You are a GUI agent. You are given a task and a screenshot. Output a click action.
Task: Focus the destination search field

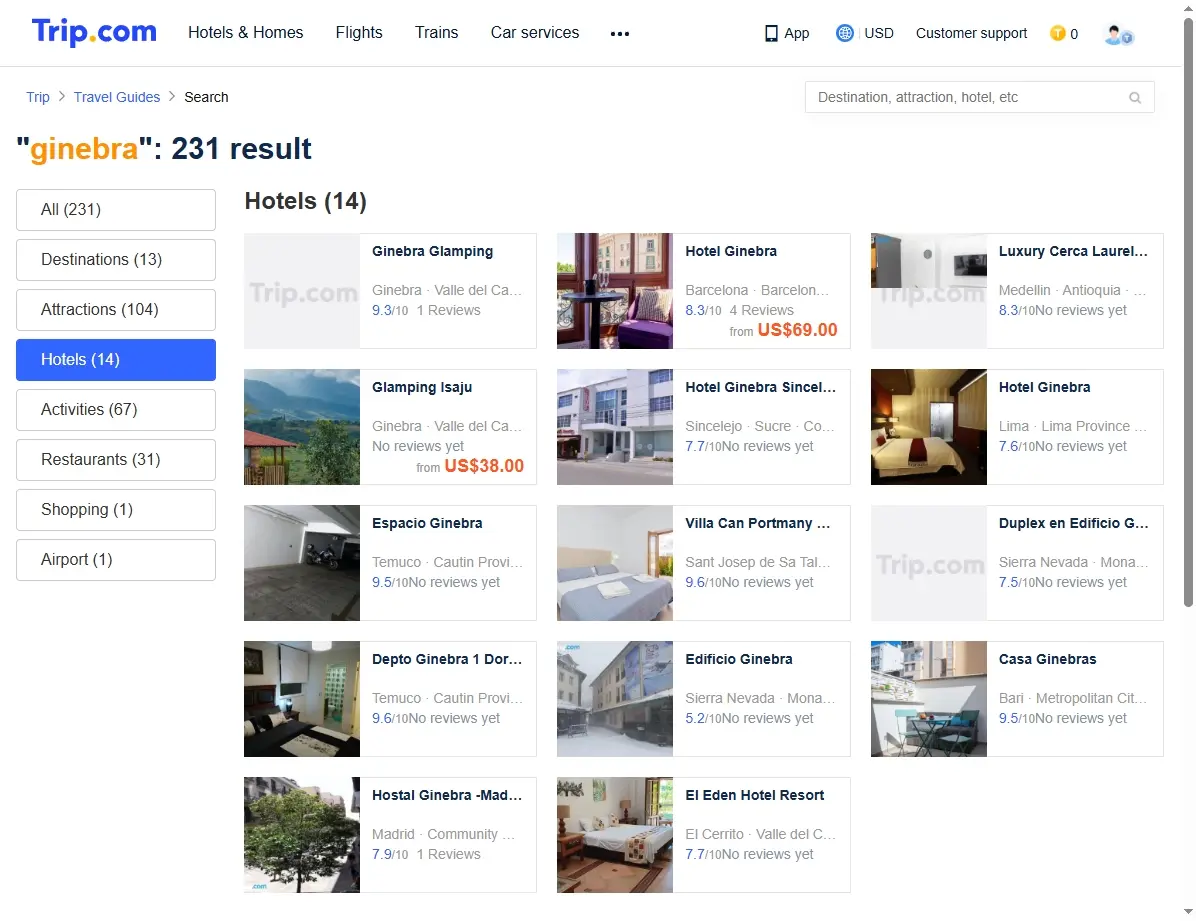pyautogui.click(x=979, y=97)
